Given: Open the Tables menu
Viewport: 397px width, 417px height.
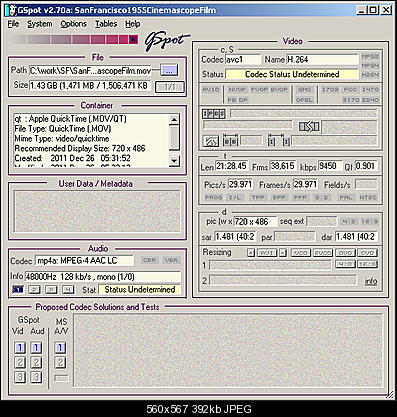Looking at the screenshot, I should point(106,24).
